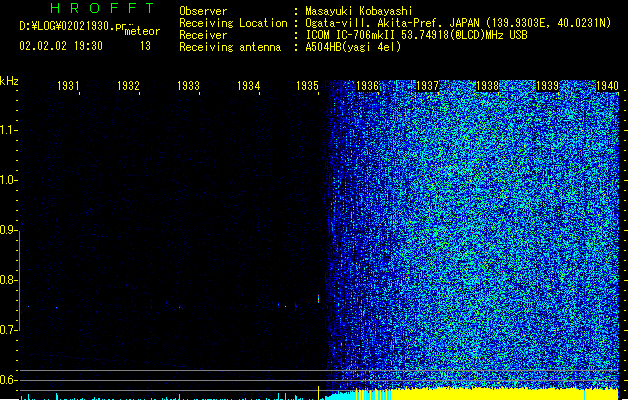Click the 1933 time marker

(188, 86)
